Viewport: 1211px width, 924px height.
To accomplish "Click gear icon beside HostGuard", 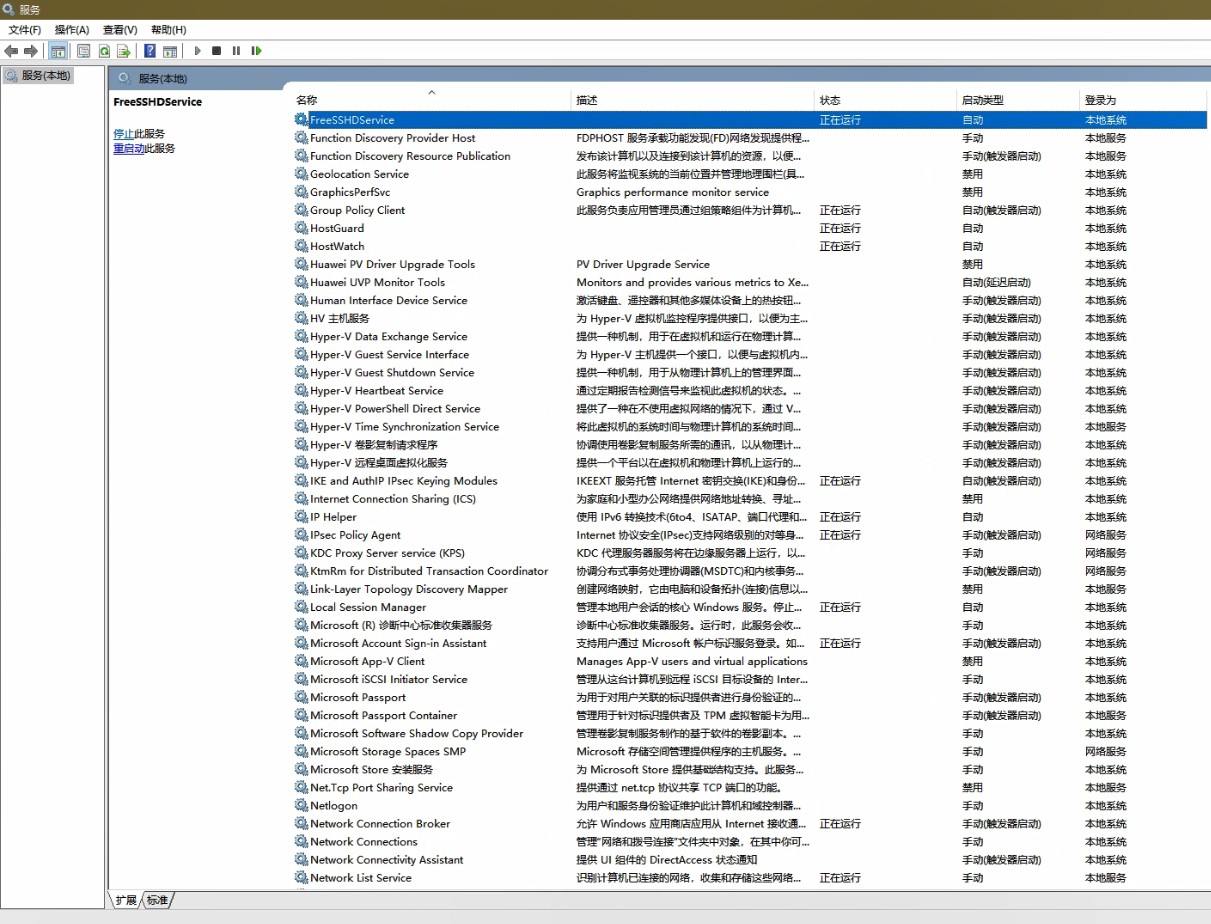I will point(301,228).
